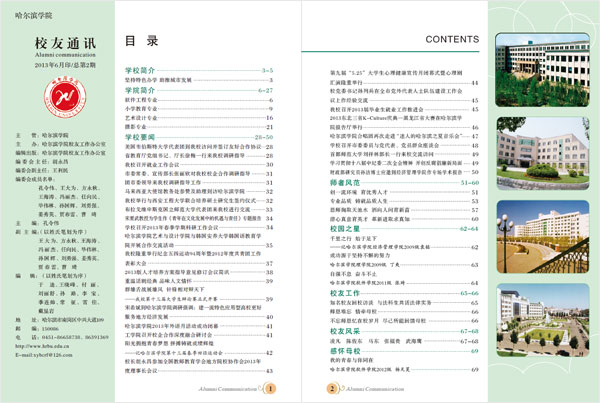
Task: Click the 目录 heading
Action: click(142, 41)
